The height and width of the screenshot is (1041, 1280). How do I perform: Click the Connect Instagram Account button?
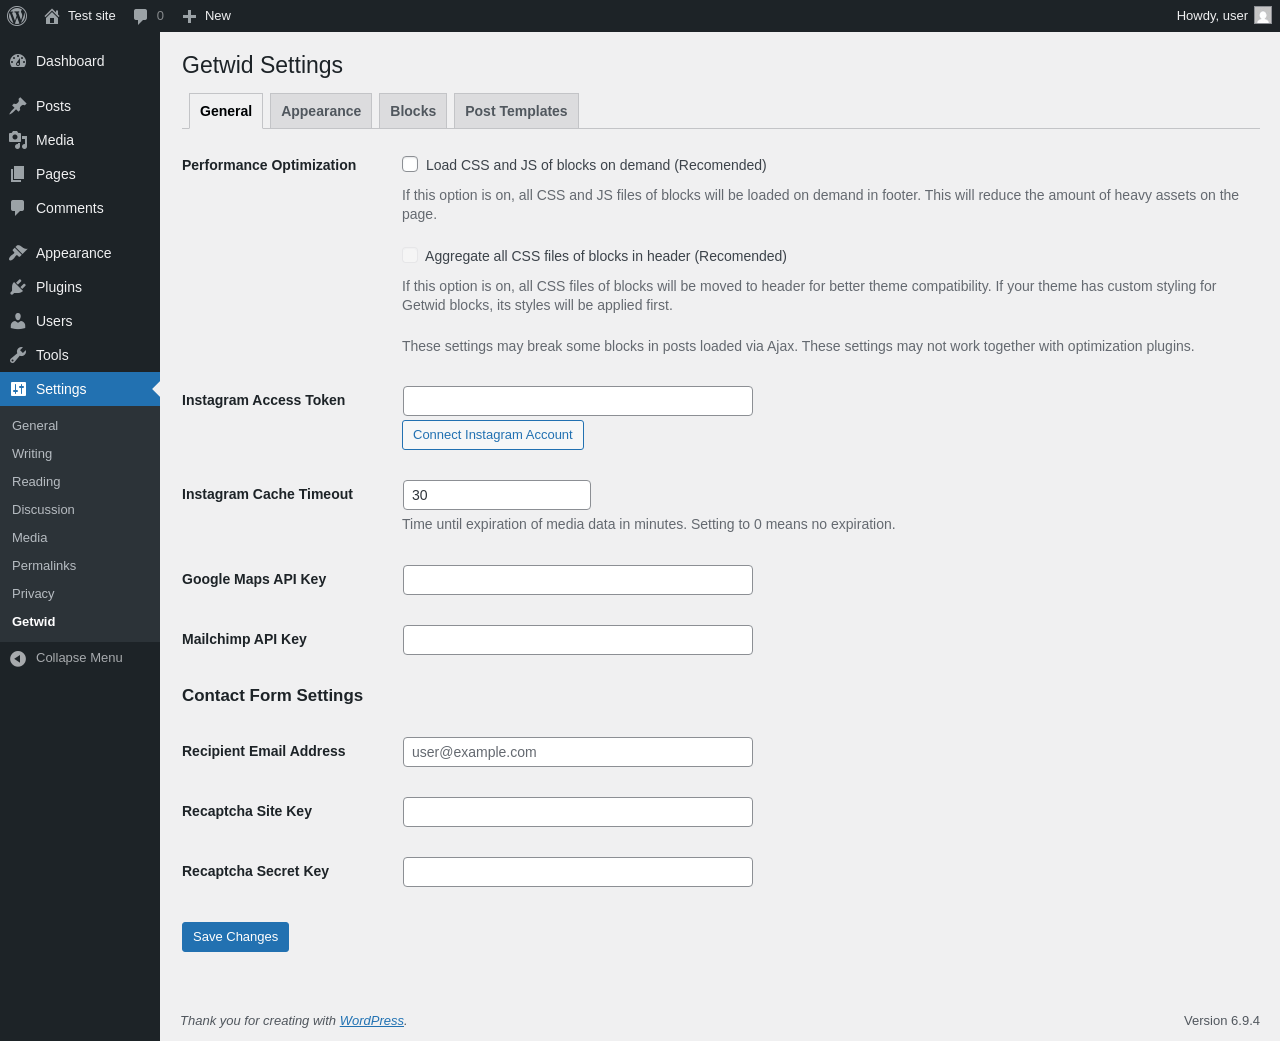click(x=493, y=435)
